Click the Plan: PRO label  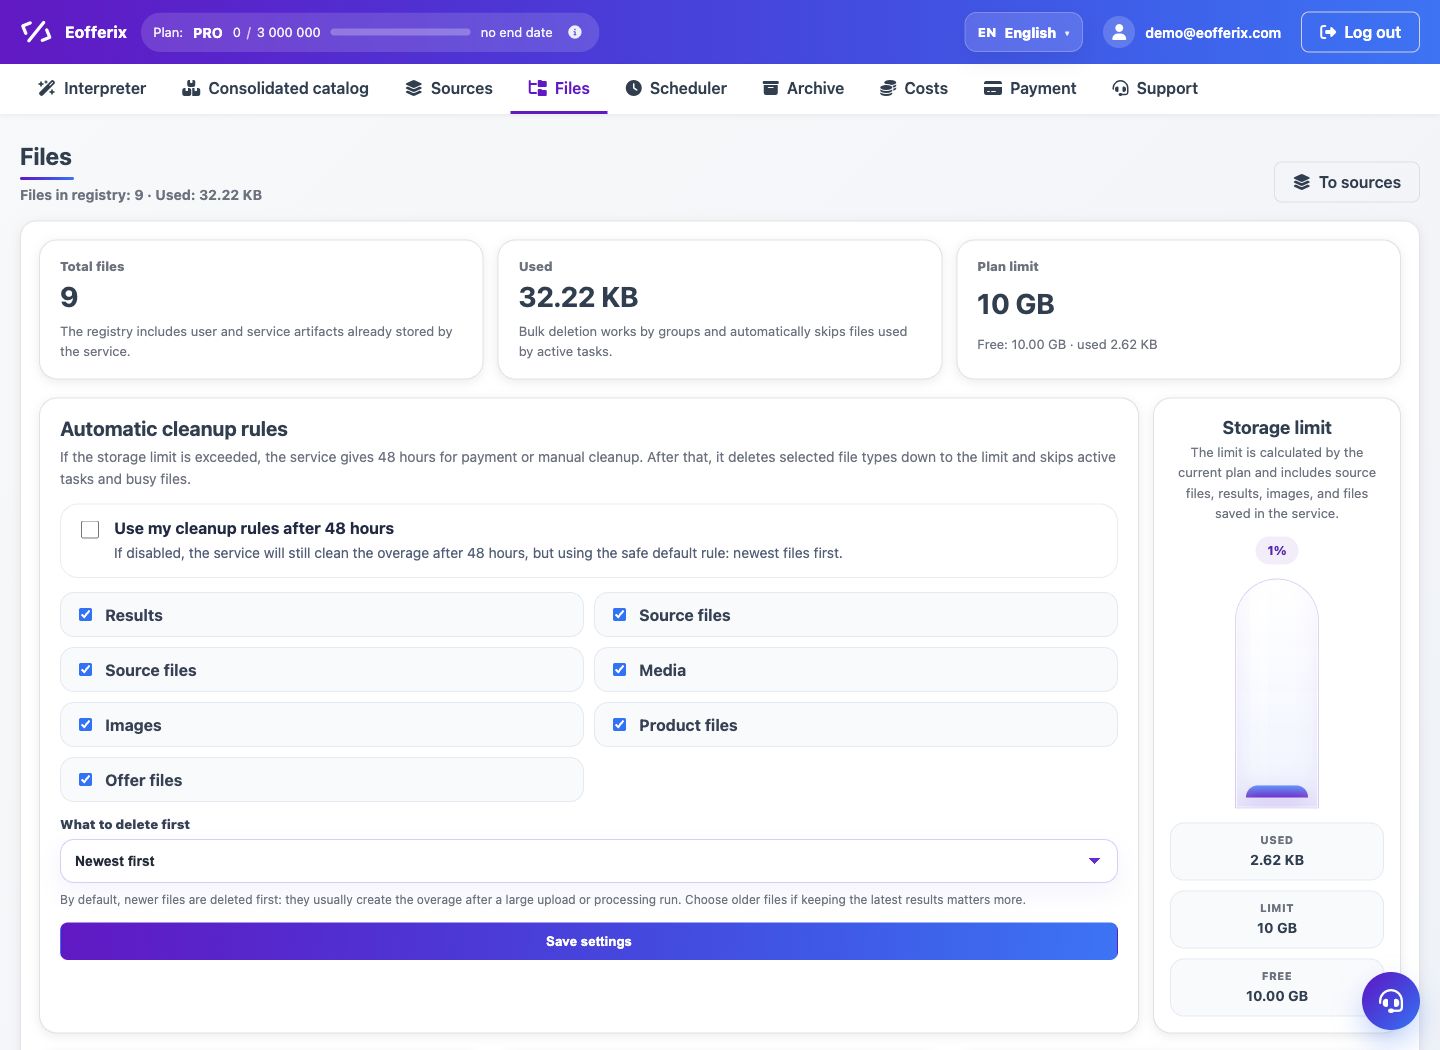click(188, 32)
